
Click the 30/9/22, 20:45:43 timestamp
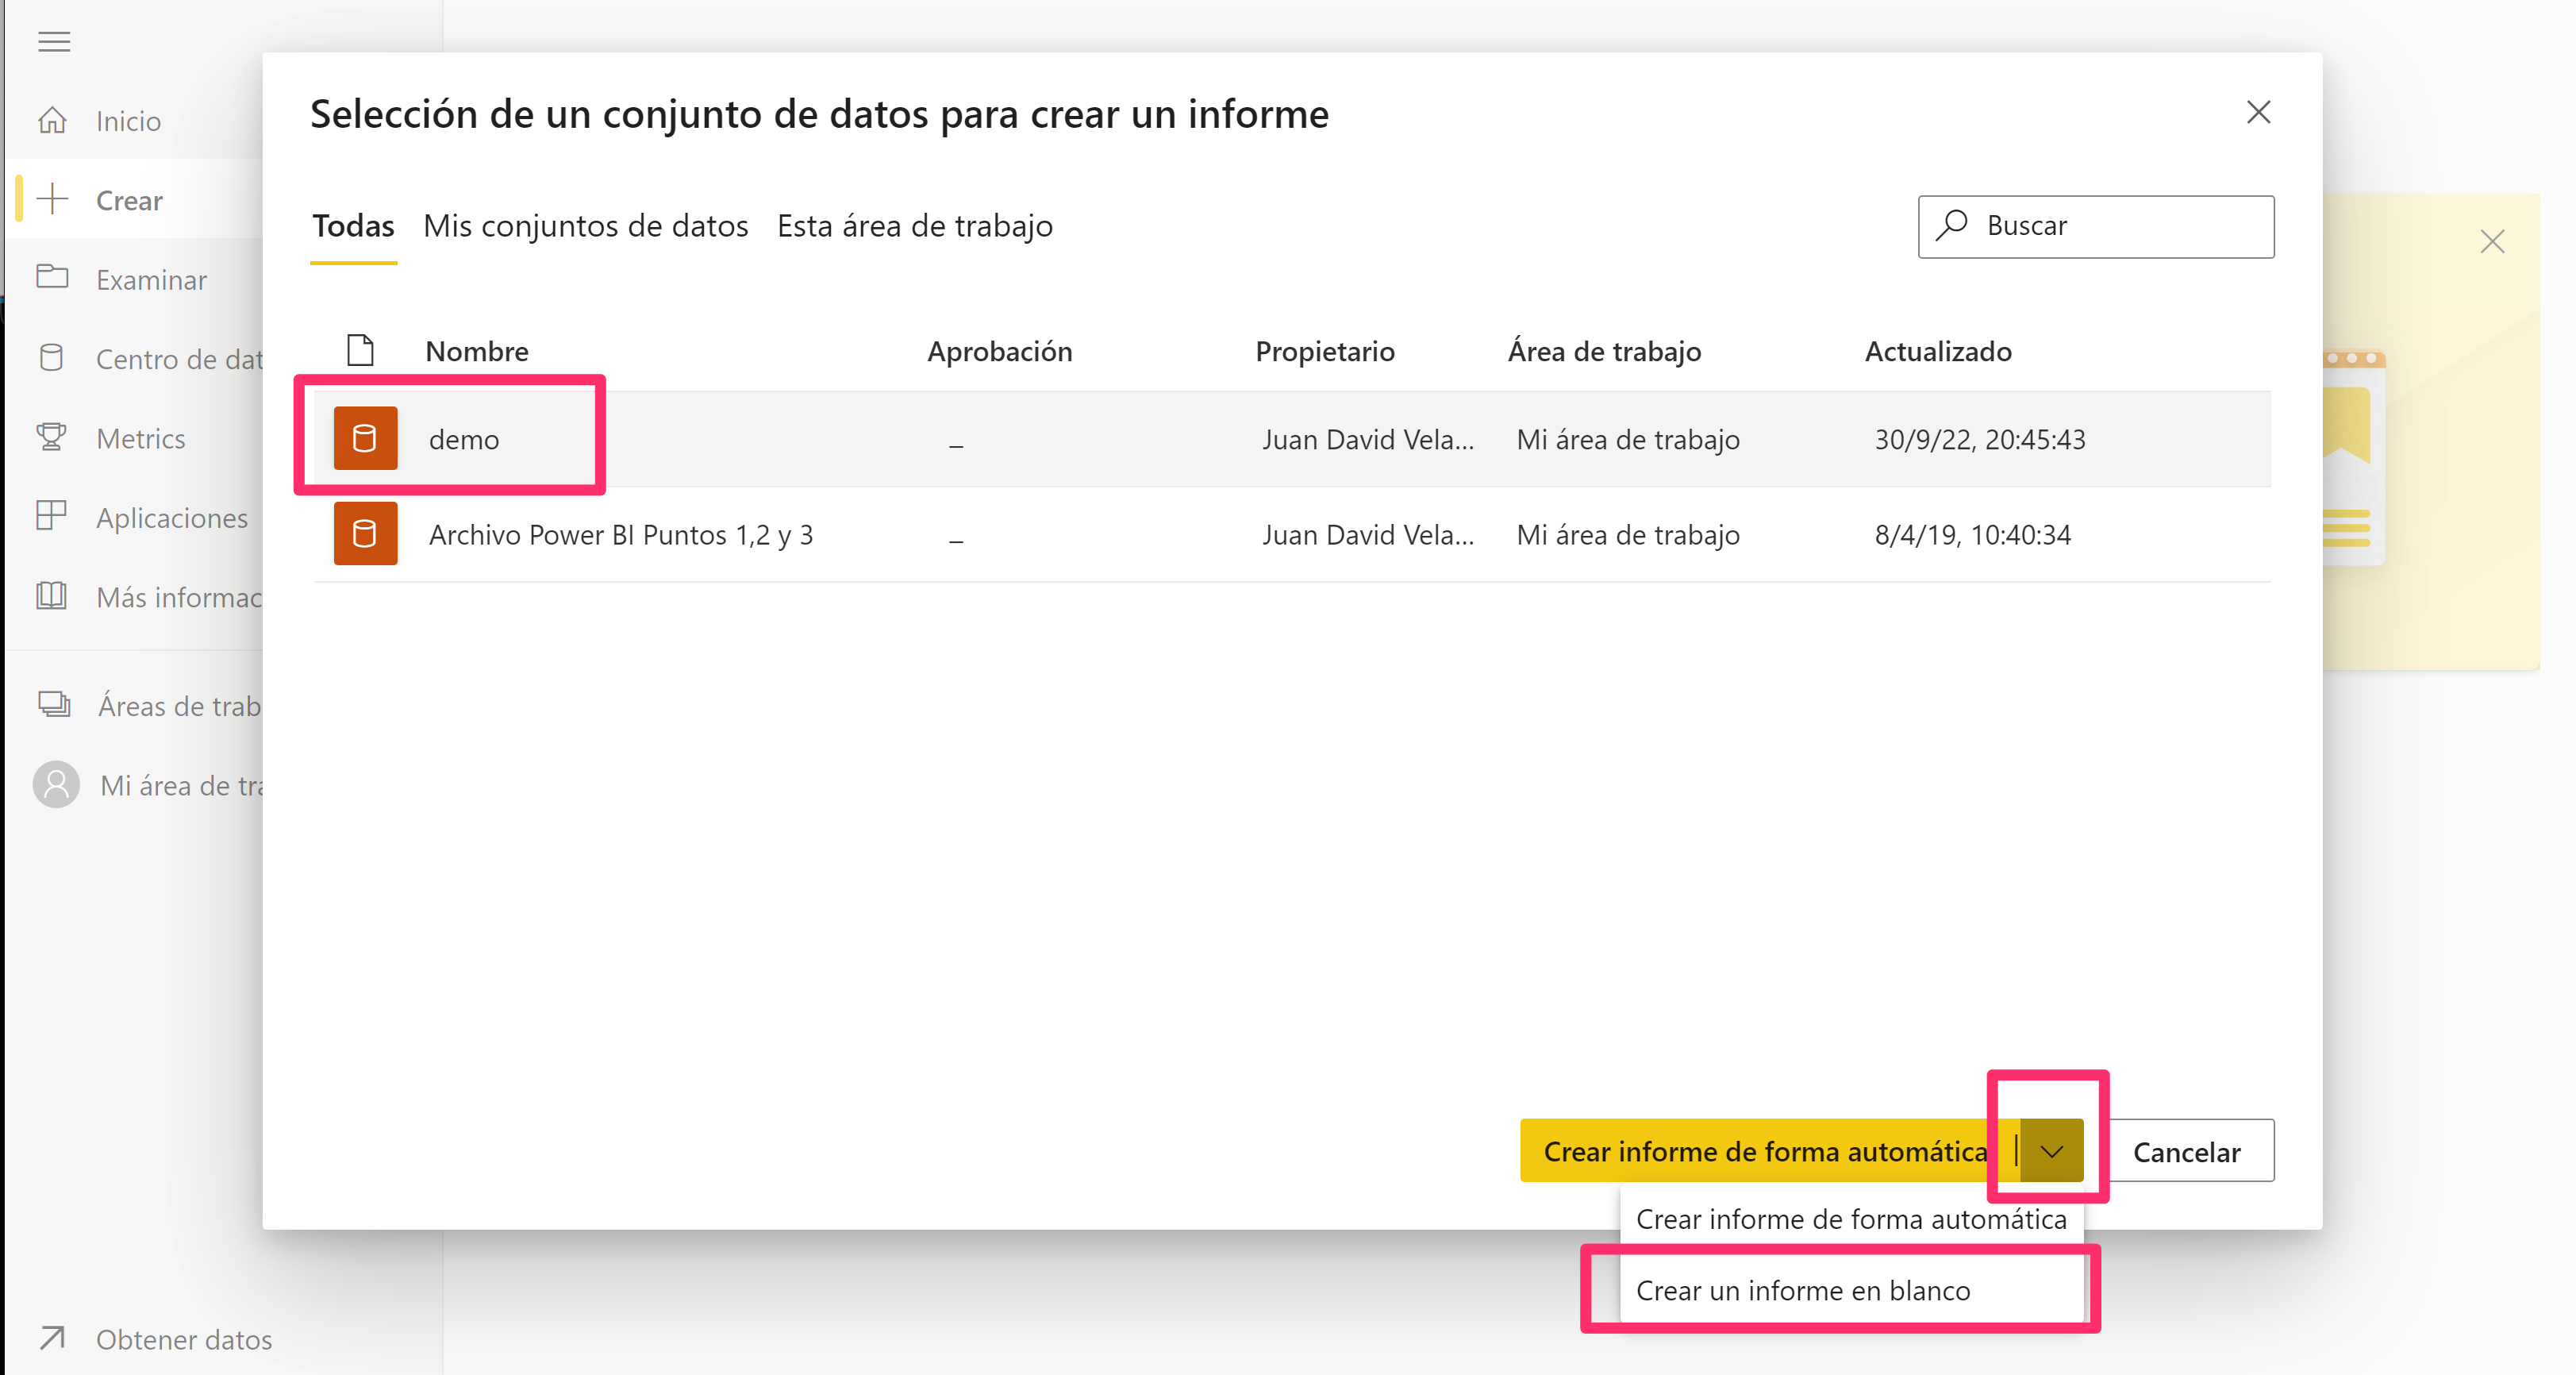(1979, 439)
